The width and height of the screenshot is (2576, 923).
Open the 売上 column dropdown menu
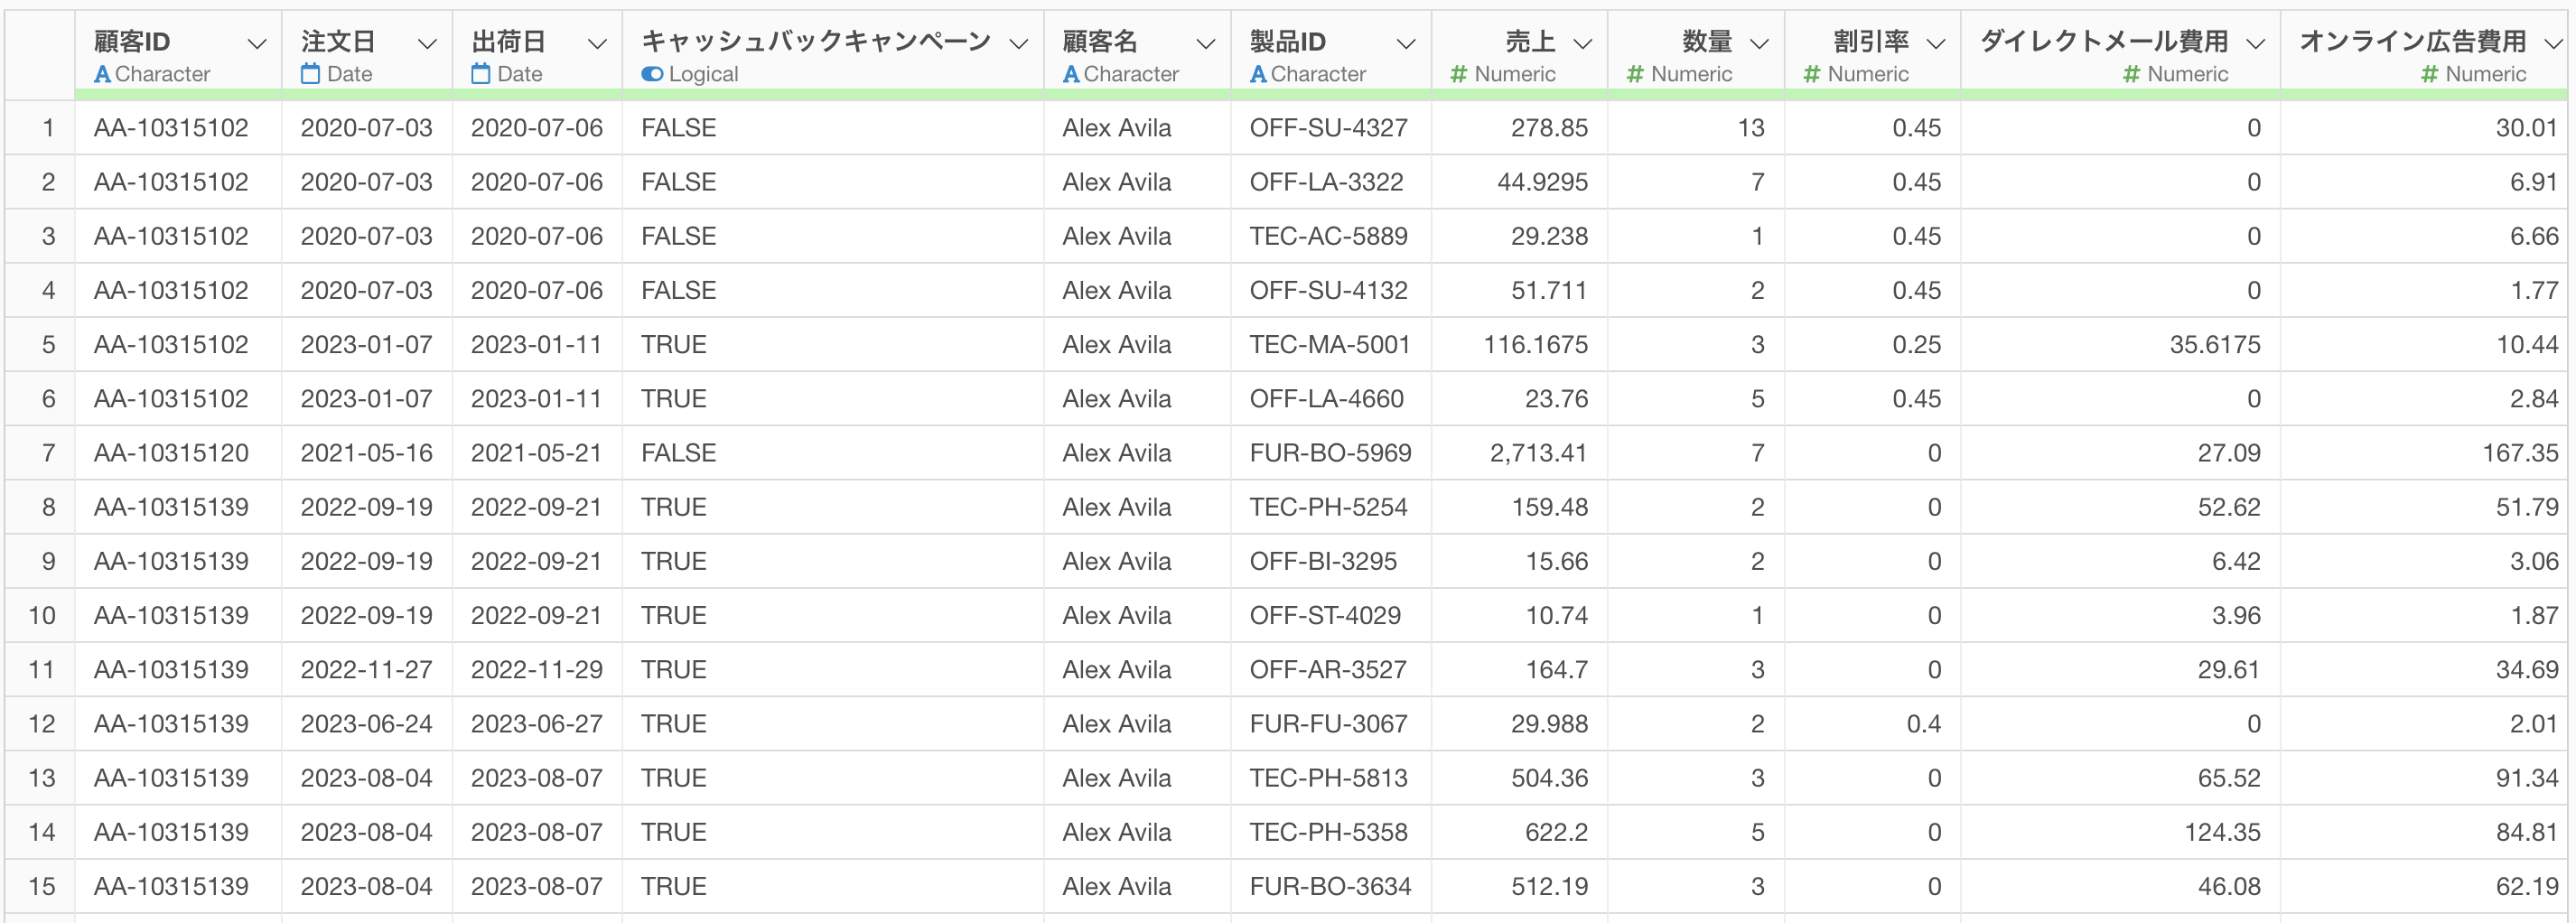click(1582, 43)
